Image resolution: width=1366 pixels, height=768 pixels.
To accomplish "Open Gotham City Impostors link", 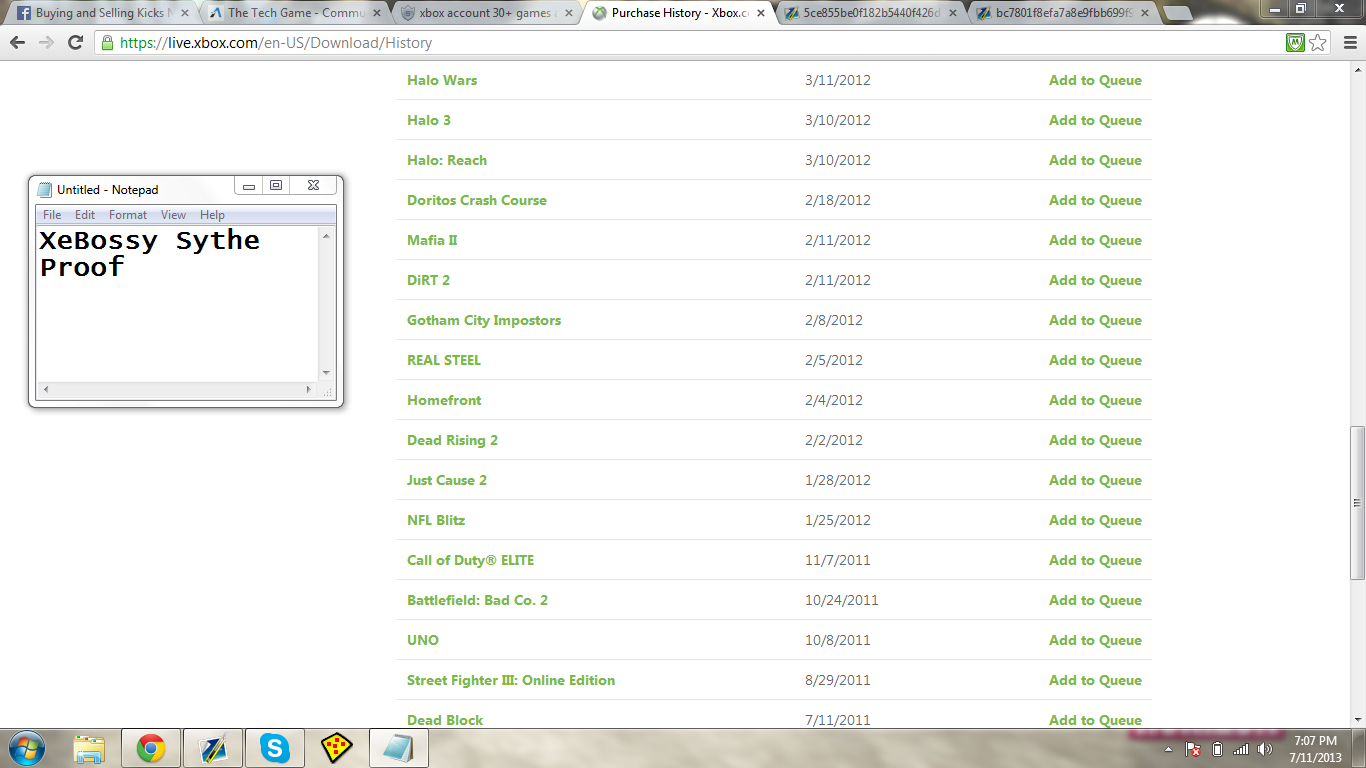I will coord(484,320).
